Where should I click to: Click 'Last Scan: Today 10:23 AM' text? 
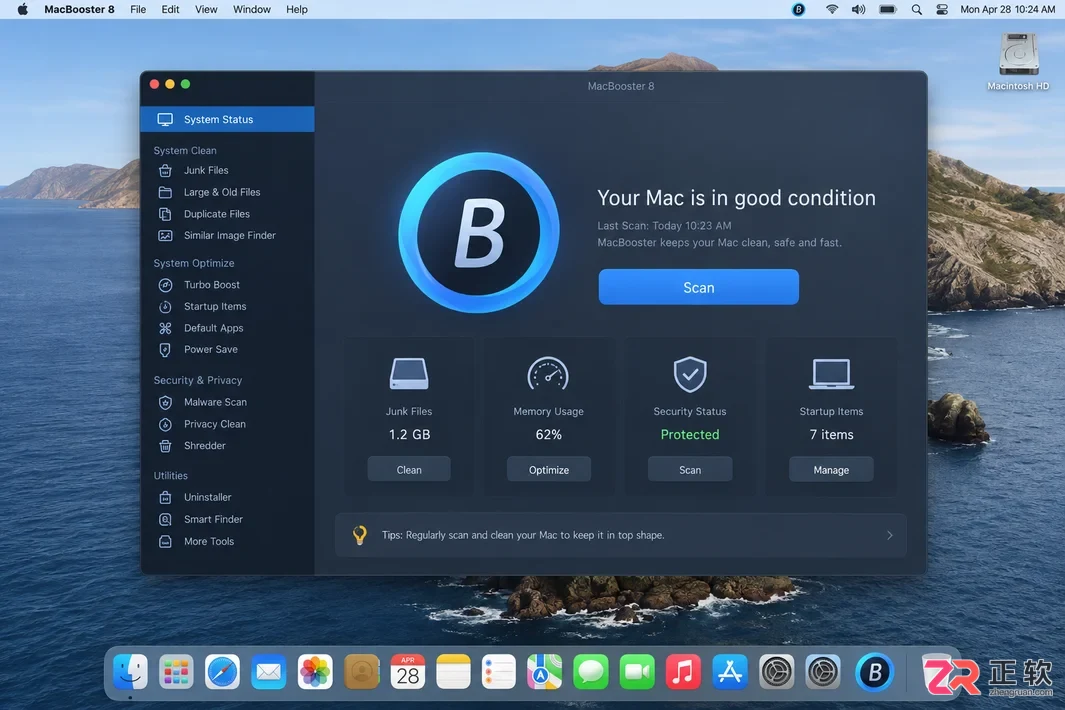pos(664,226)
